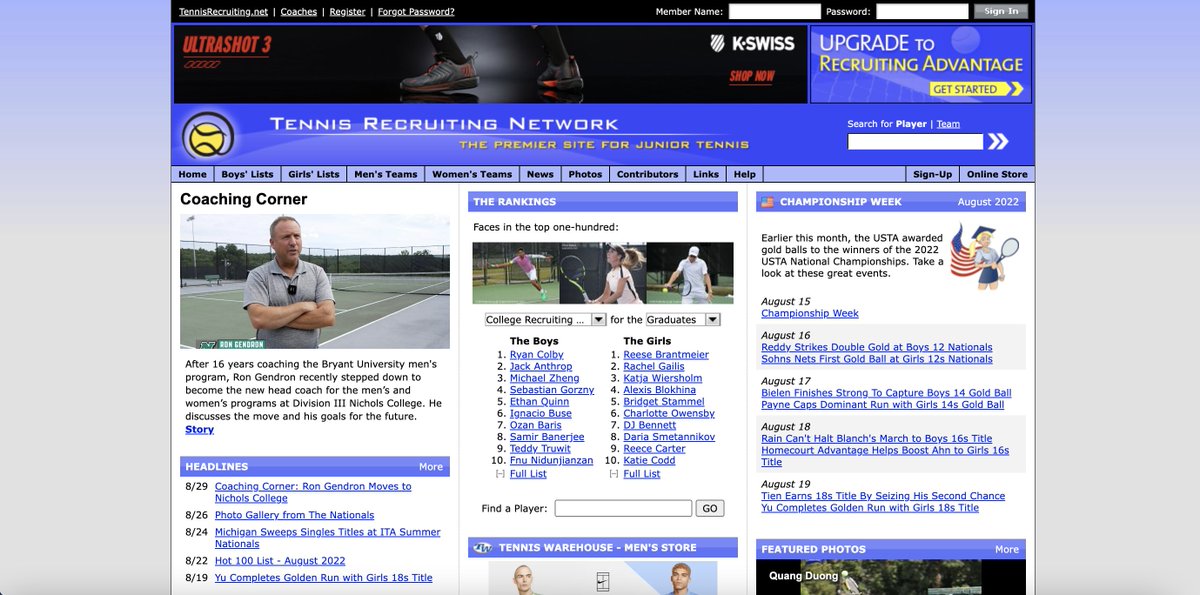Click the Sign In button
Image resolution: width=1200 pixels, height=595 pixels.
click(x=1000, y=12)
